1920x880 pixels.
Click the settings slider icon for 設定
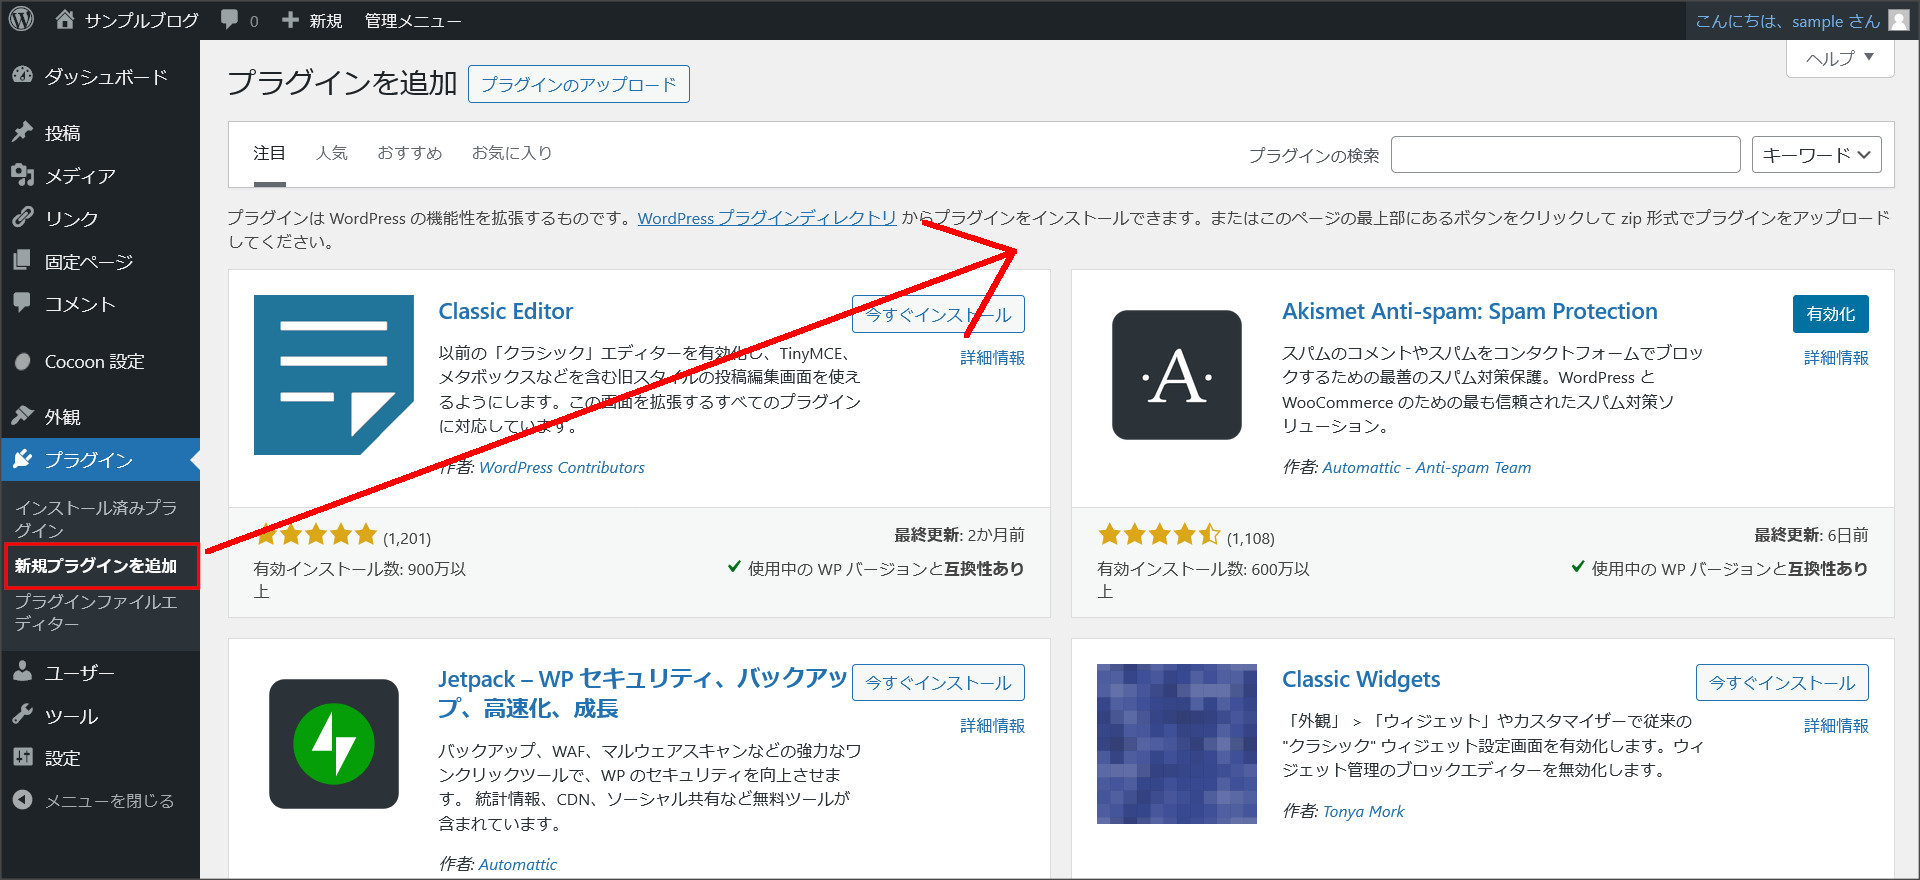(22, 757)
